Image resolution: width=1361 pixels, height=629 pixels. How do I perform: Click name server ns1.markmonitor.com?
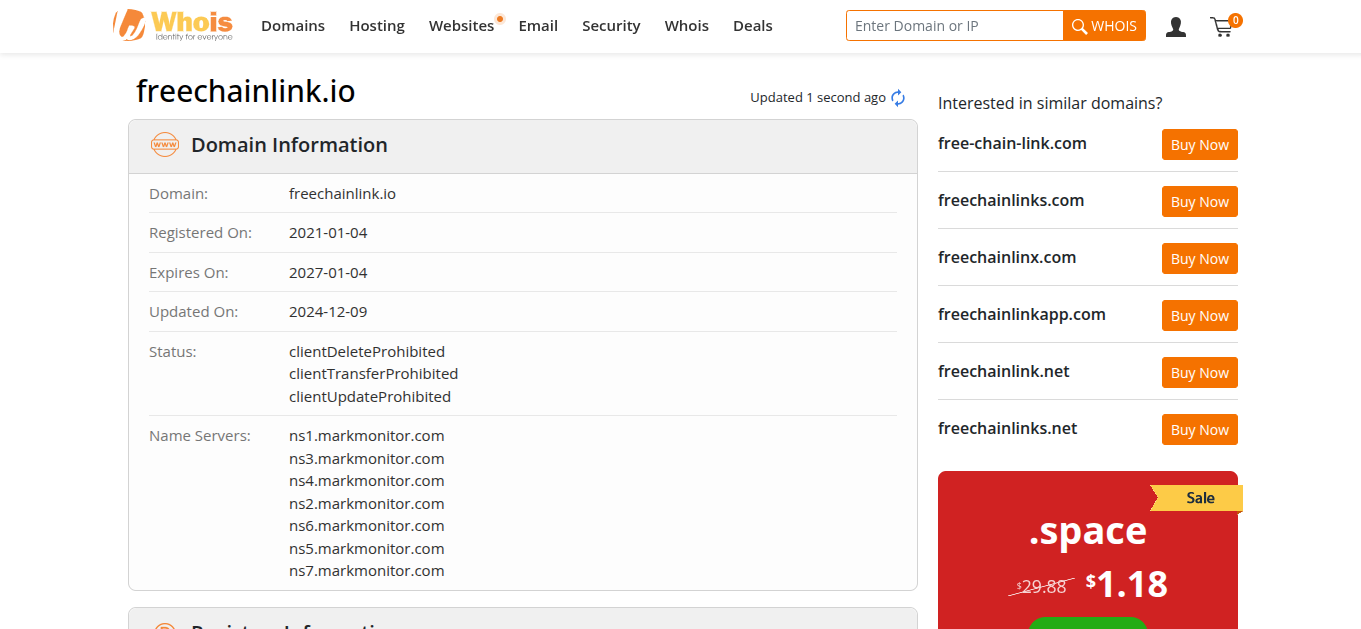click(x=367, y=436)
